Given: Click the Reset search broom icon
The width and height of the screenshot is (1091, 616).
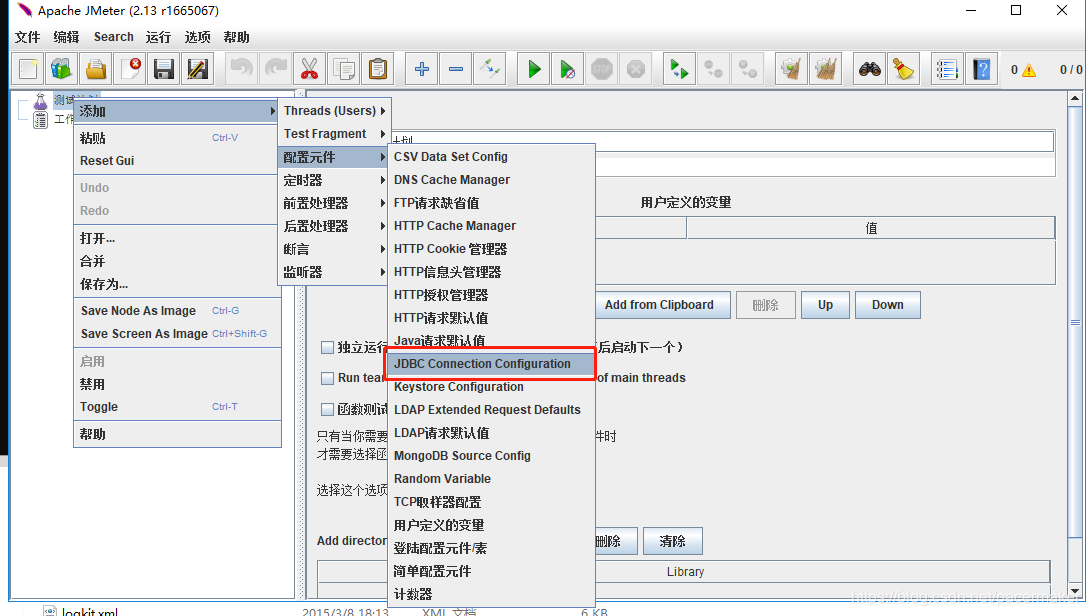Looking at the screenshot, I should pyautogui.click(x=903, y=69).
